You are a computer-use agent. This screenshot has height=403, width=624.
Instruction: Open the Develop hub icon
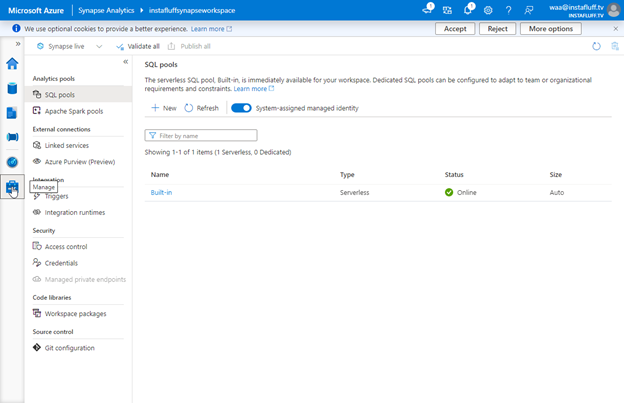click(12, 113)
